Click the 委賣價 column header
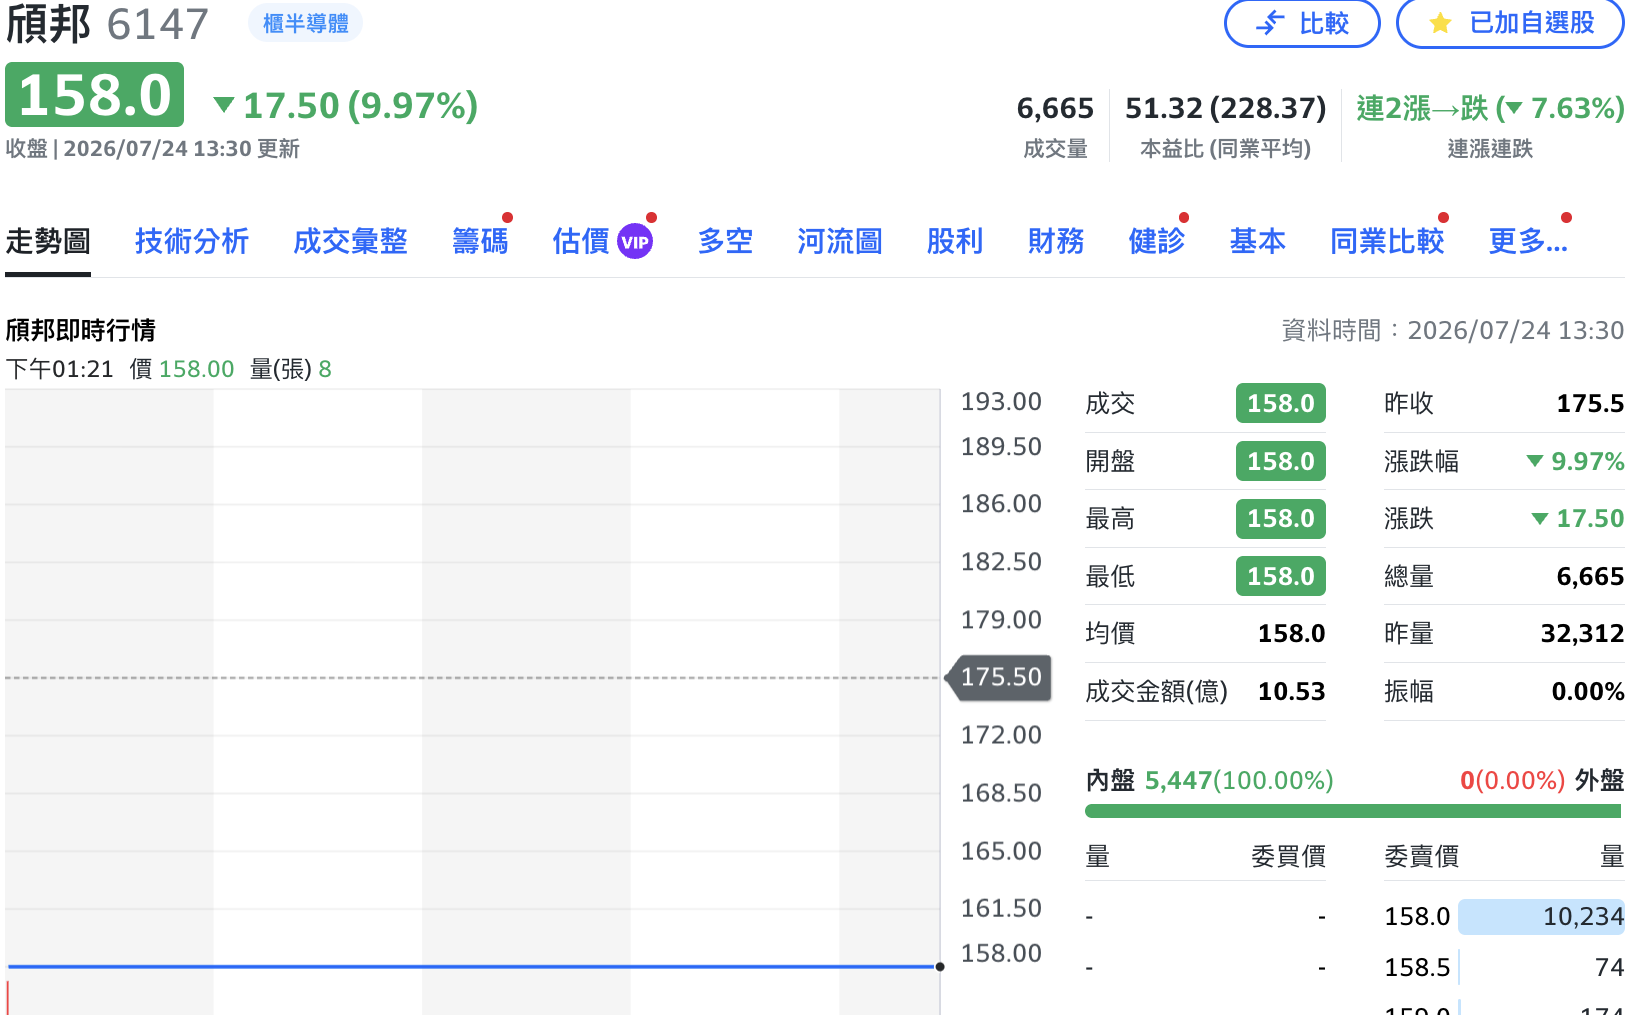The image size is (1630, 1015). (x=1421, y=856)
